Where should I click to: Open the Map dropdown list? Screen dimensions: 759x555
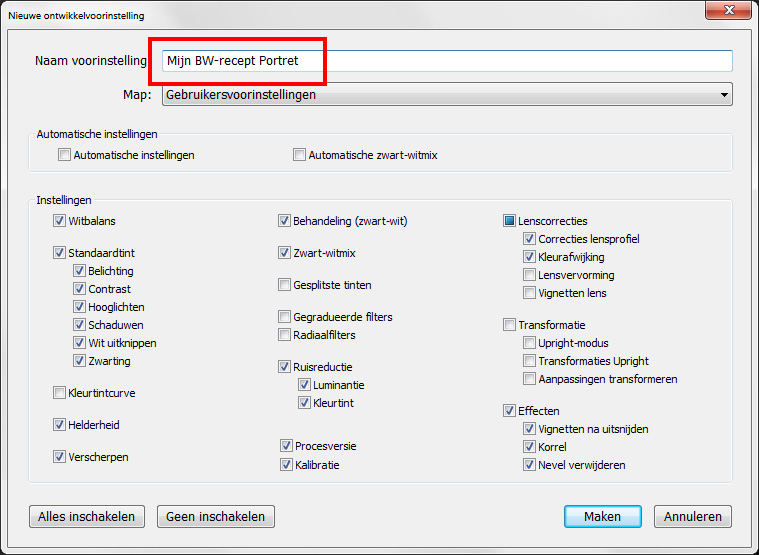click(446, 95)
